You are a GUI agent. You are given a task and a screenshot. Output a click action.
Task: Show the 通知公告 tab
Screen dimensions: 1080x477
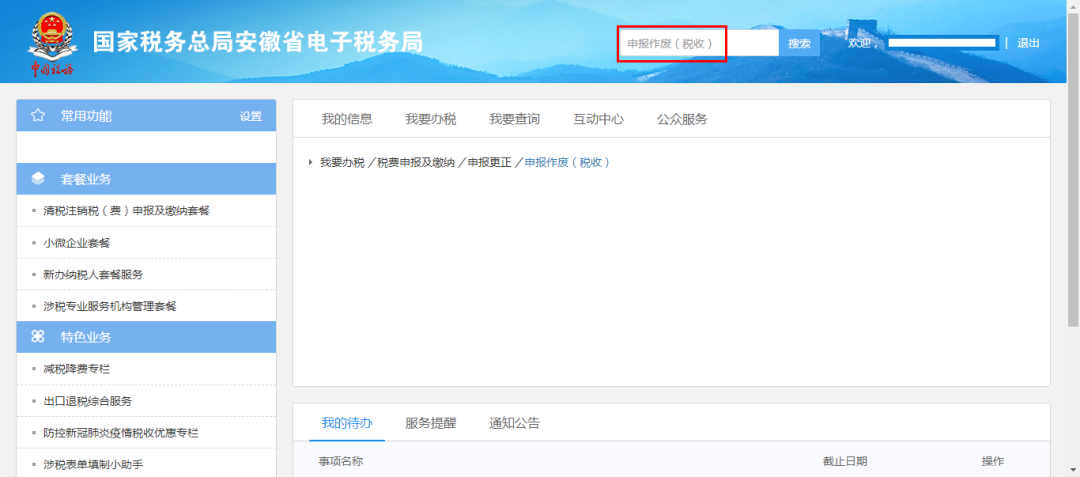point(515,423)
